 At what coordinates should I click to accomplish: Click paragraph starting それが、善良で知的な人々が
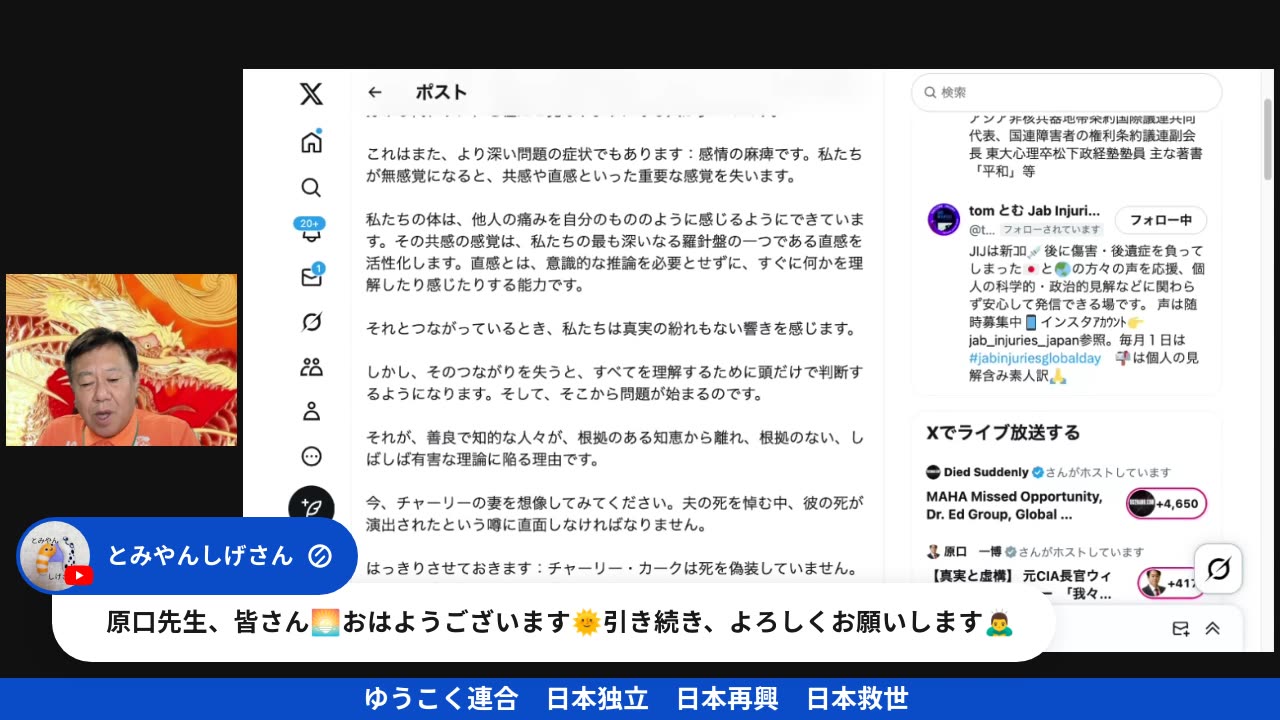point(615,448)
